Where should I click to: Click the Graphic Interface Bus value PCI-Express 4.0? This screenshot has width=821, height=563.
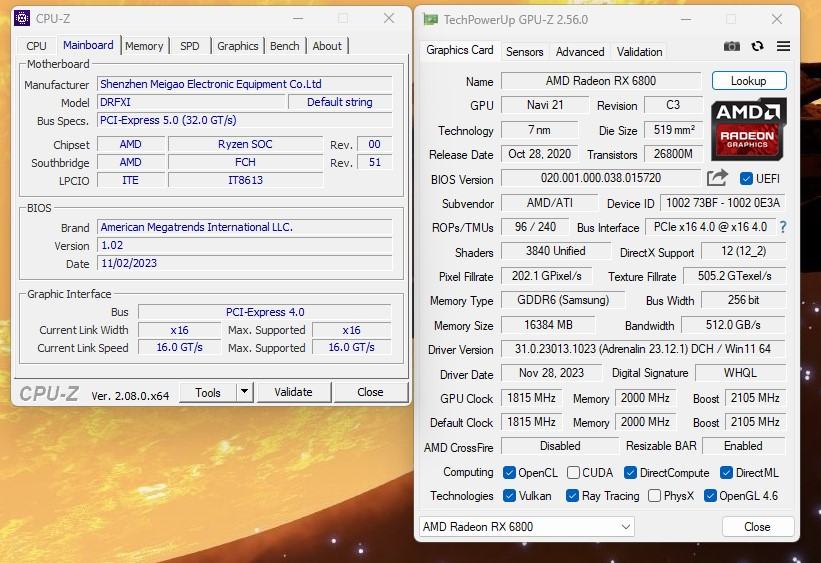264,312
